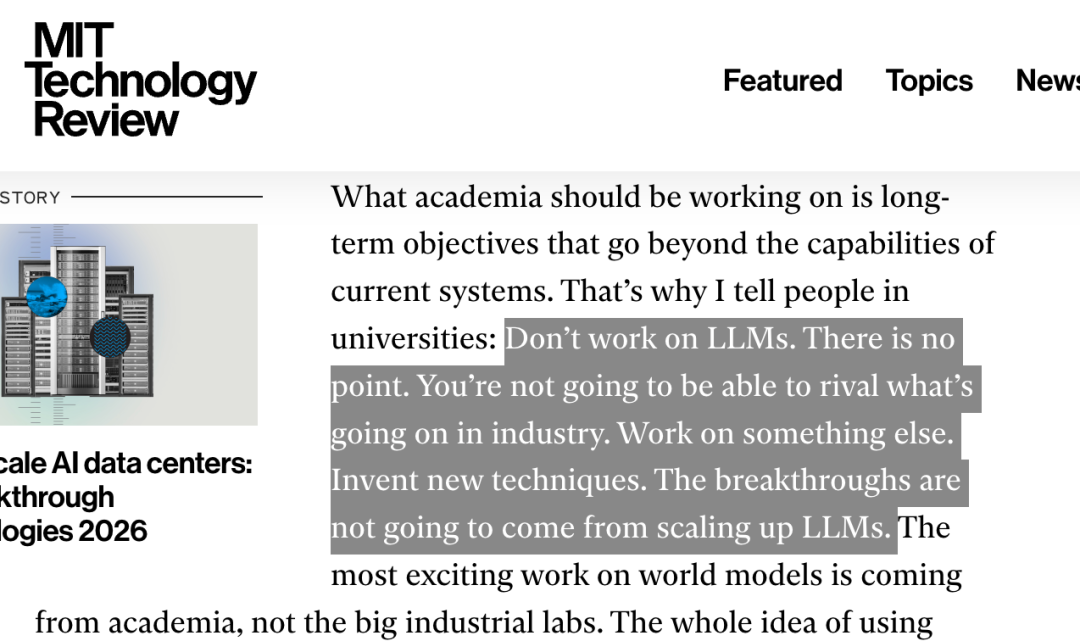Open the Featured menu item
Viewport: 1080px width, 641px height.
click(x=782, y=81)
